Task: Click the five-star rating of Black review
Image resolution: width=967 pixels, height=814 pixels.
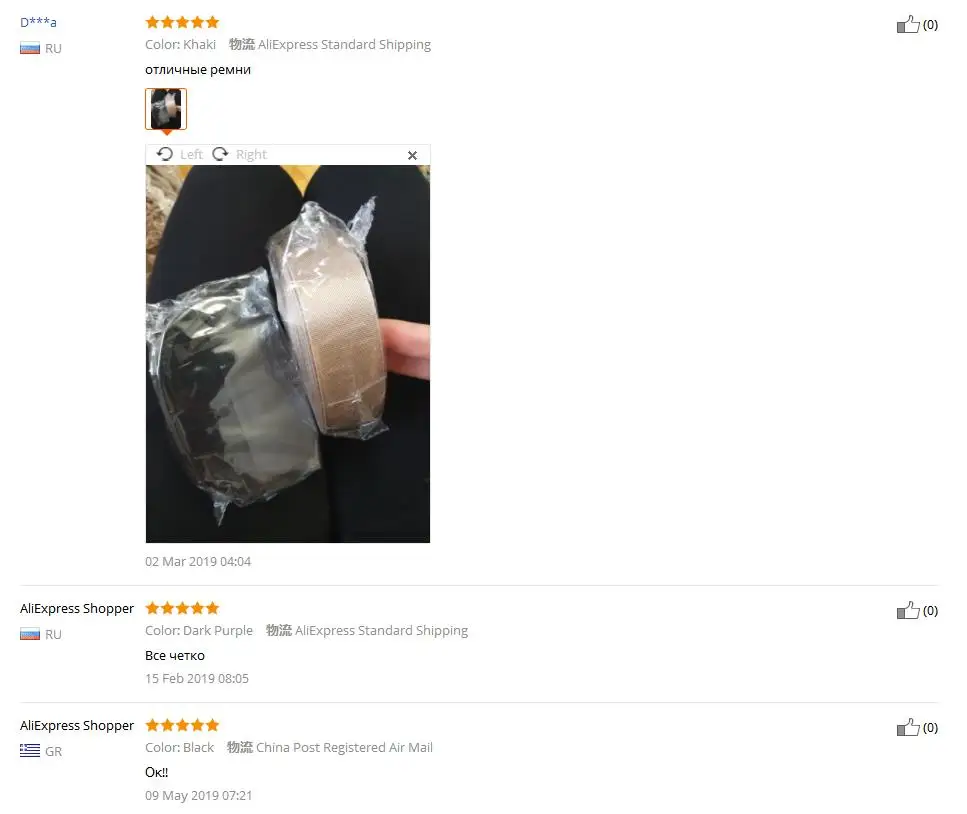Action: (x=183, y=725)
